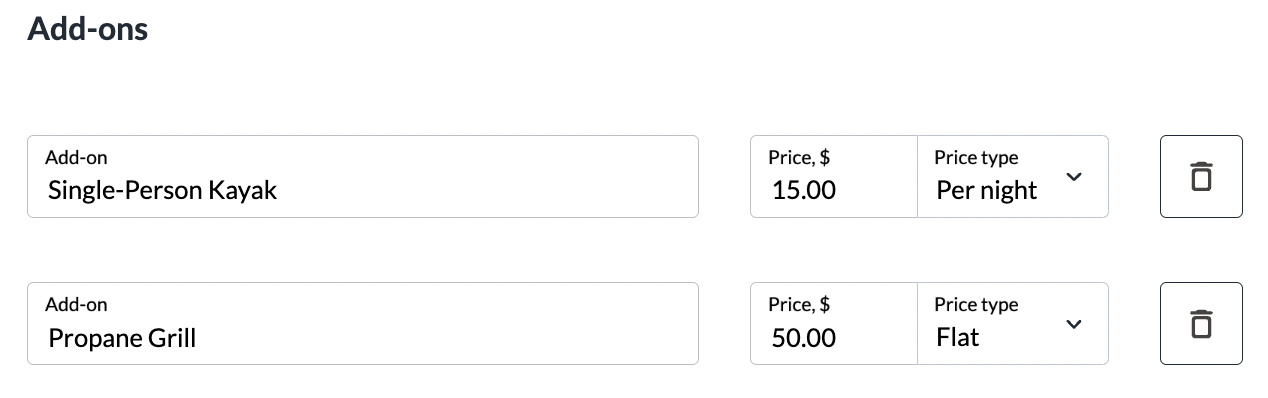Focus the add-on name field containing Single-Person Kayak

coord(363,176)
